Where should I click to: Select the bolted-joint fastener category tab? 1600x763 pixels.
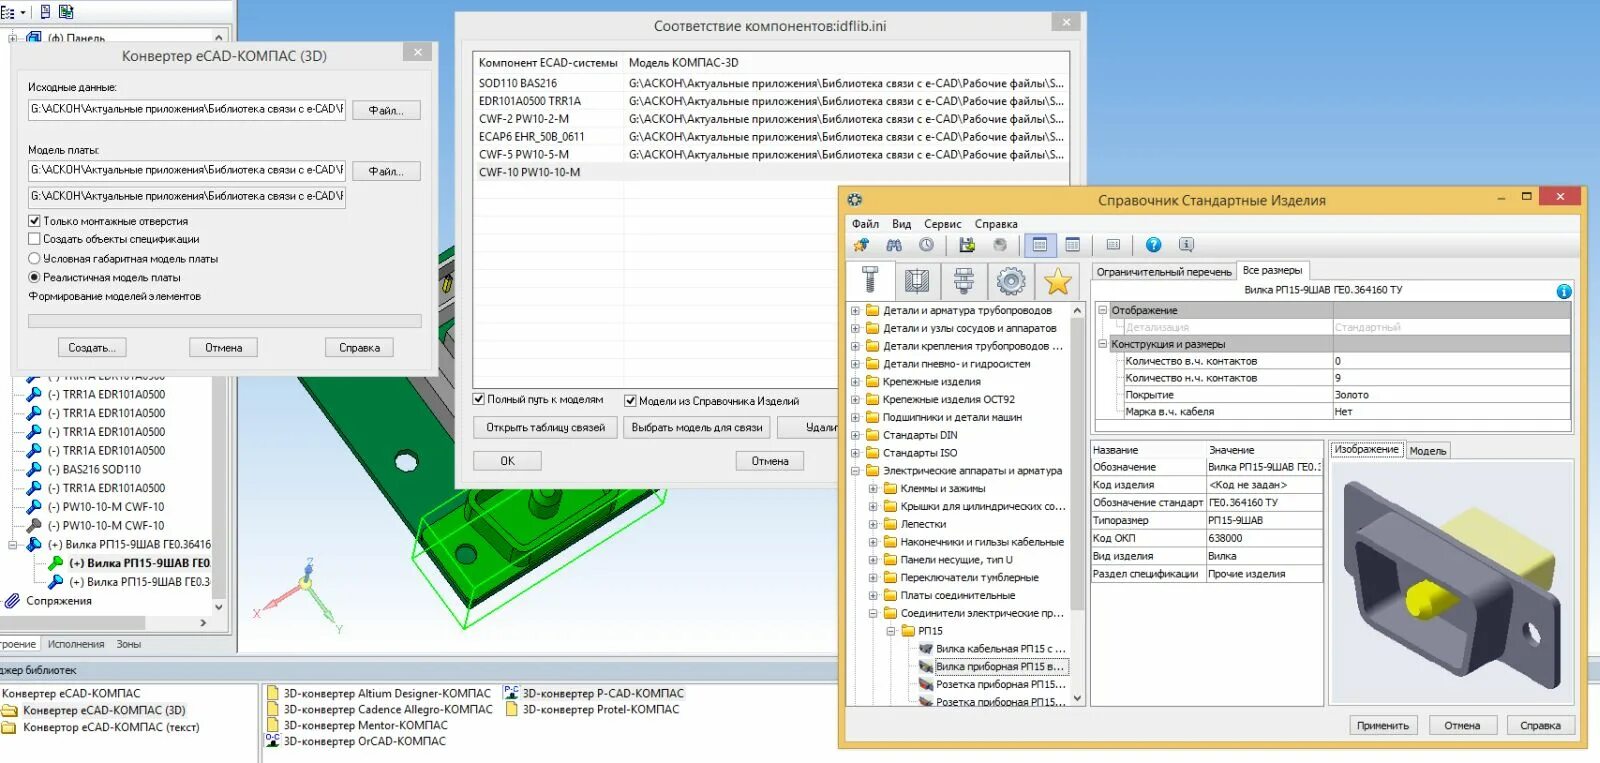tap(964, 281)
